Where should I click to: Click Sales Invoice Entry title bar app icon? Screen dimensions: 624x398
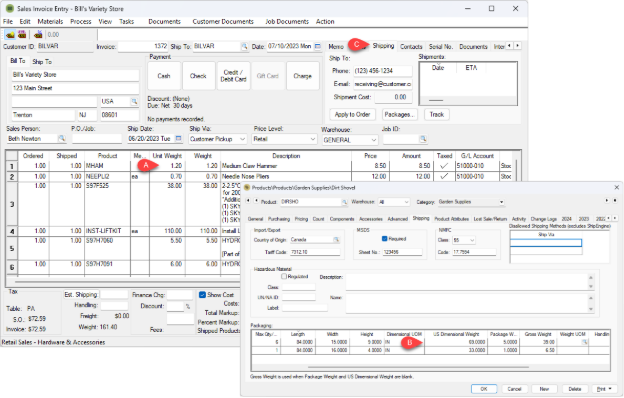10,8
